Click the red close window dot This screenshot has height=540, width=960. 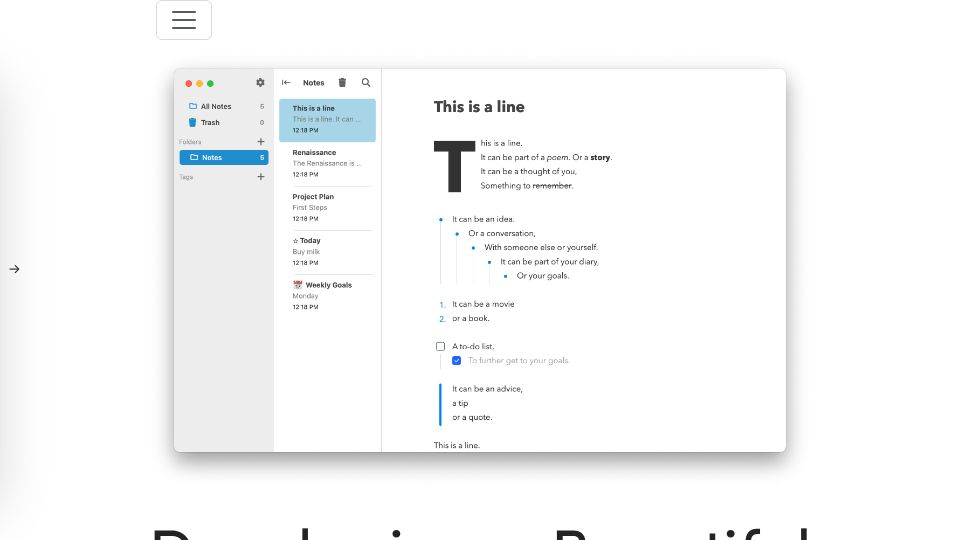click(189, 83)
